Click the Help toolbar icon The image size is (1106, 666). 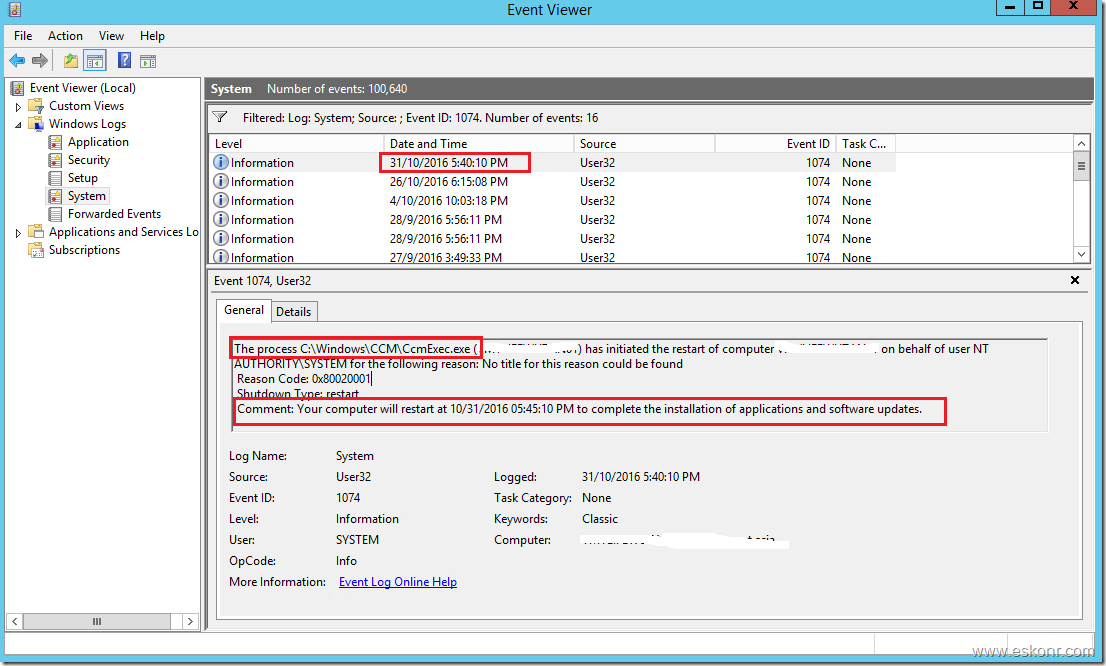coord(124,60)
